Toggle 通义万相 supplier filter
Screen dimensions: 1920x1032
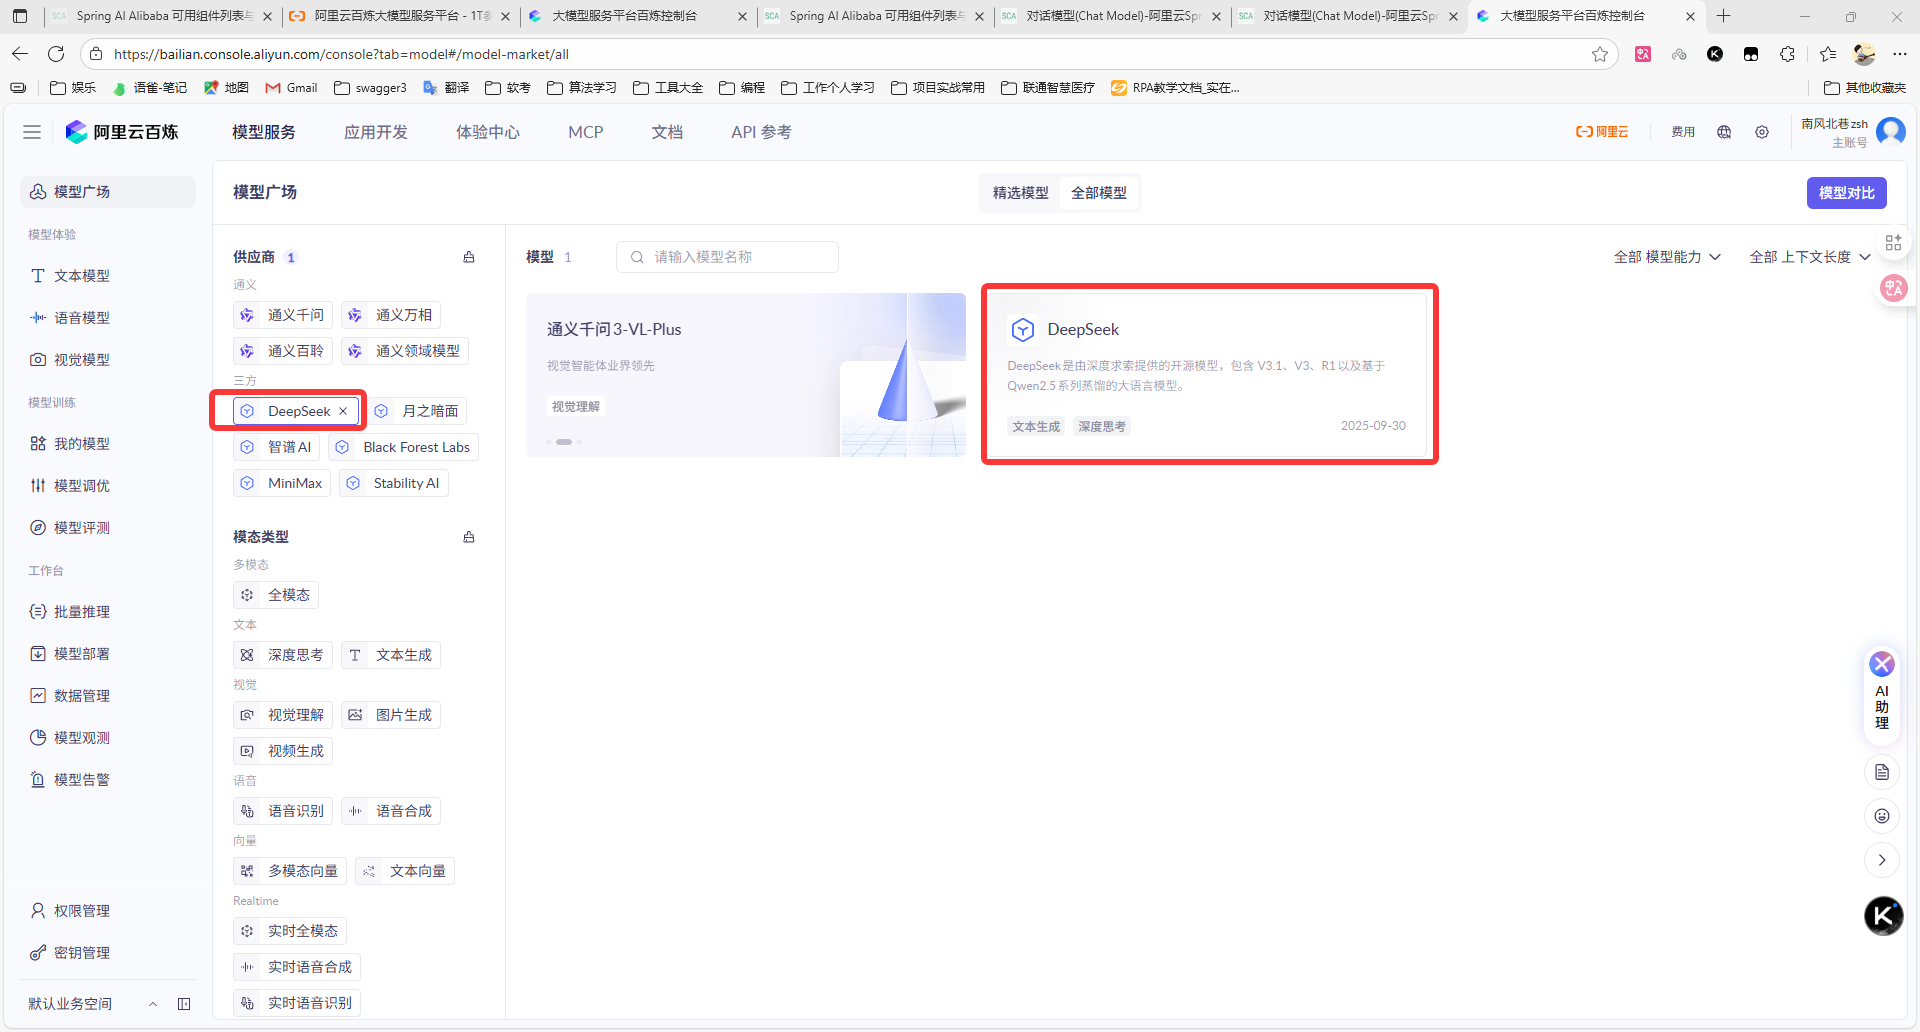391,315
